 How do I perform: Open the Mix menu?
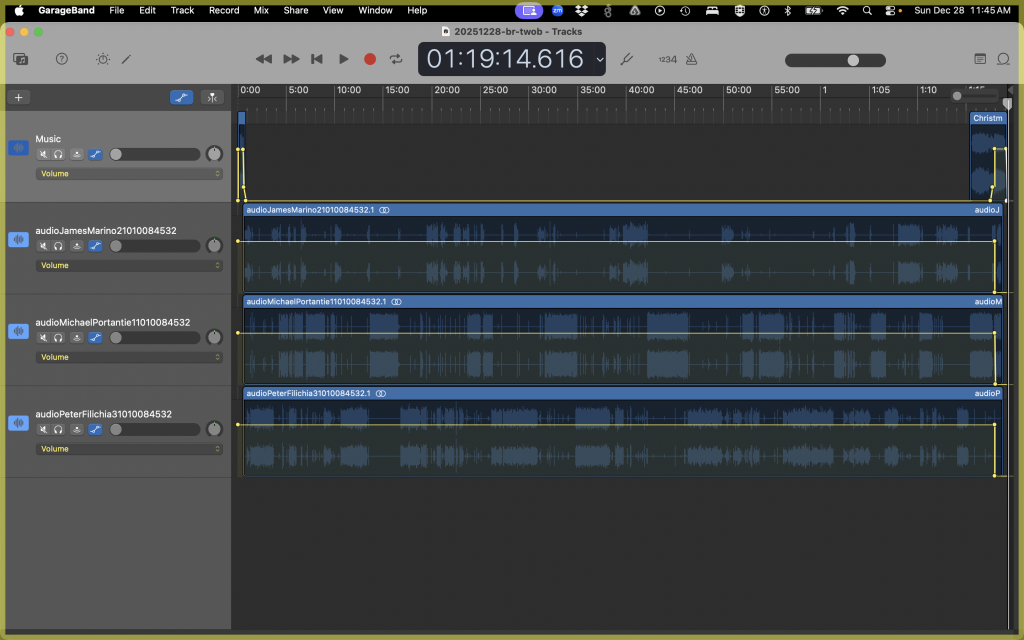point(261,10)
